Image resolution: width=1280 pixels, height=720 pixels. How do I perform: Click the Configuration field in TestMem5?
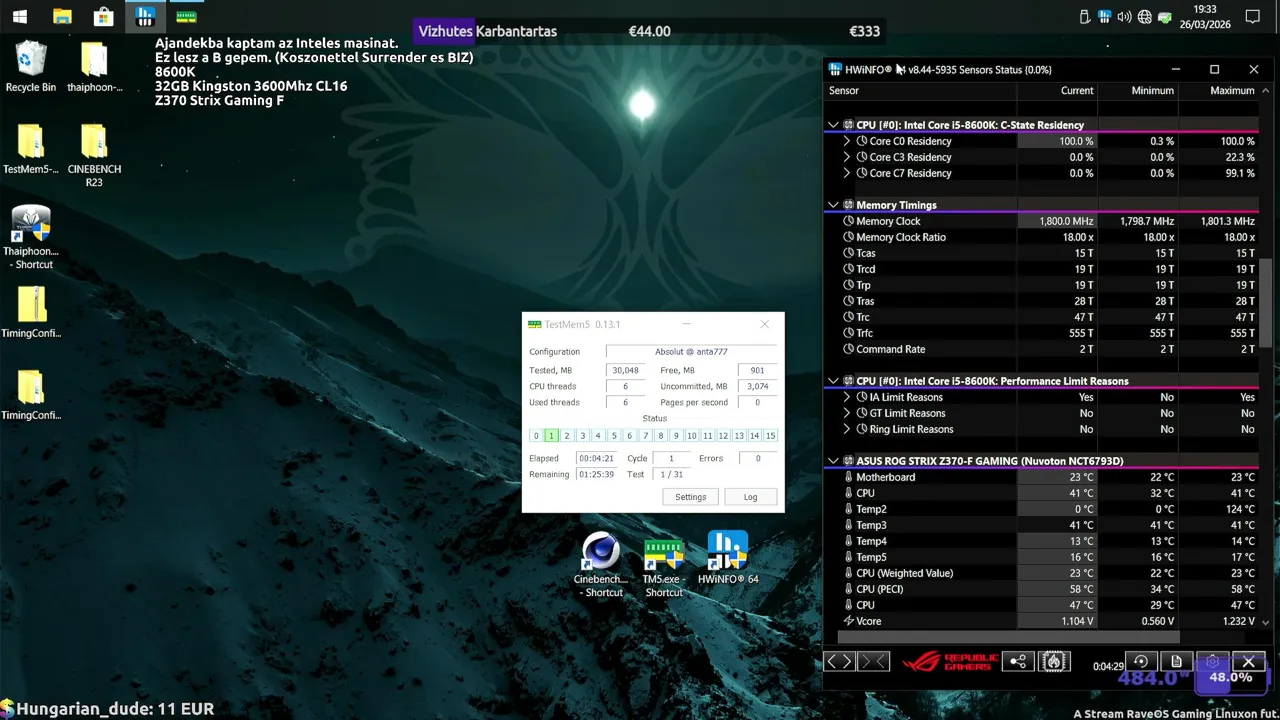tap(691, 352)
